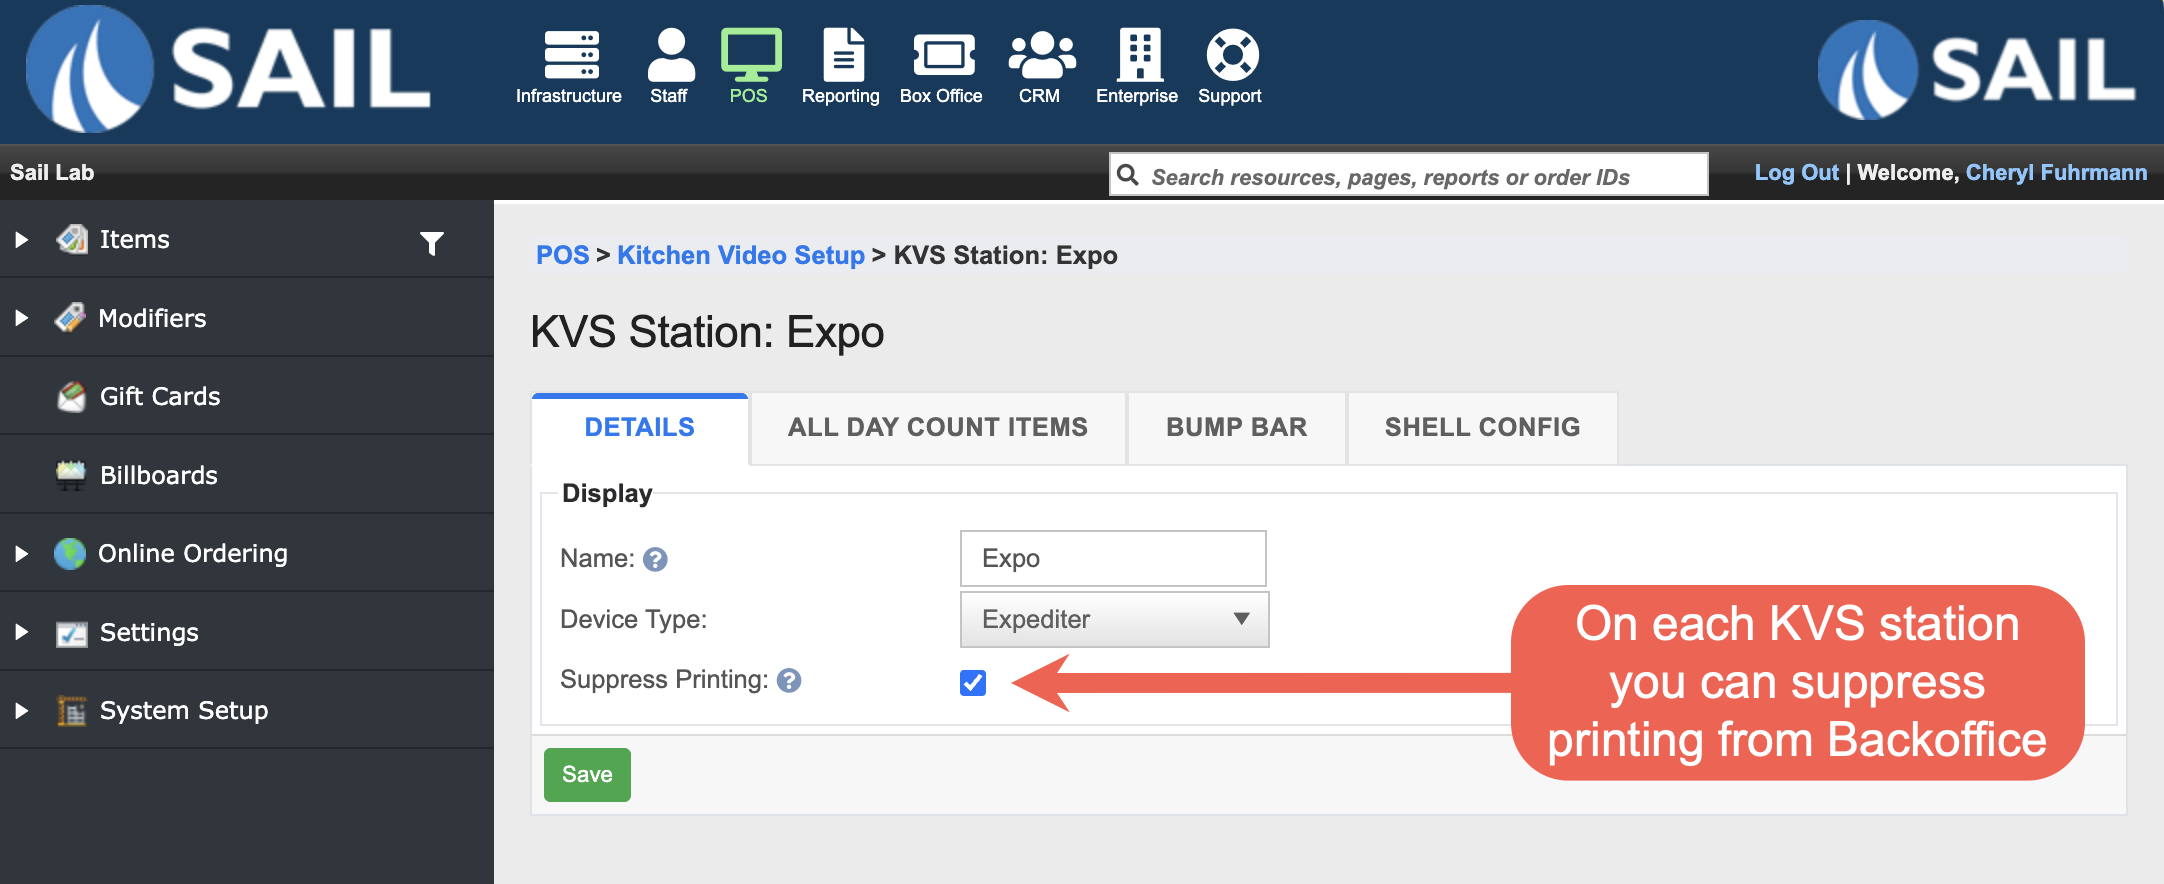Click help icon next to Name
The width and height of the screenshot is (2164, 884).
[655, 559]
